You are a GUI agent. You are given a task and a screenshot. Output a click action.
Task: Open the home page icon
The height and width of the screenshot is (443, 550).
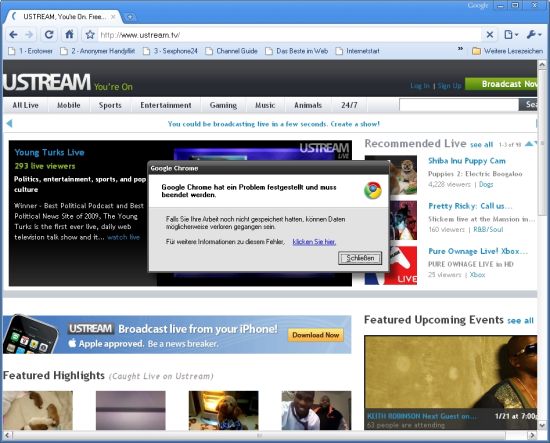point(69,34)
